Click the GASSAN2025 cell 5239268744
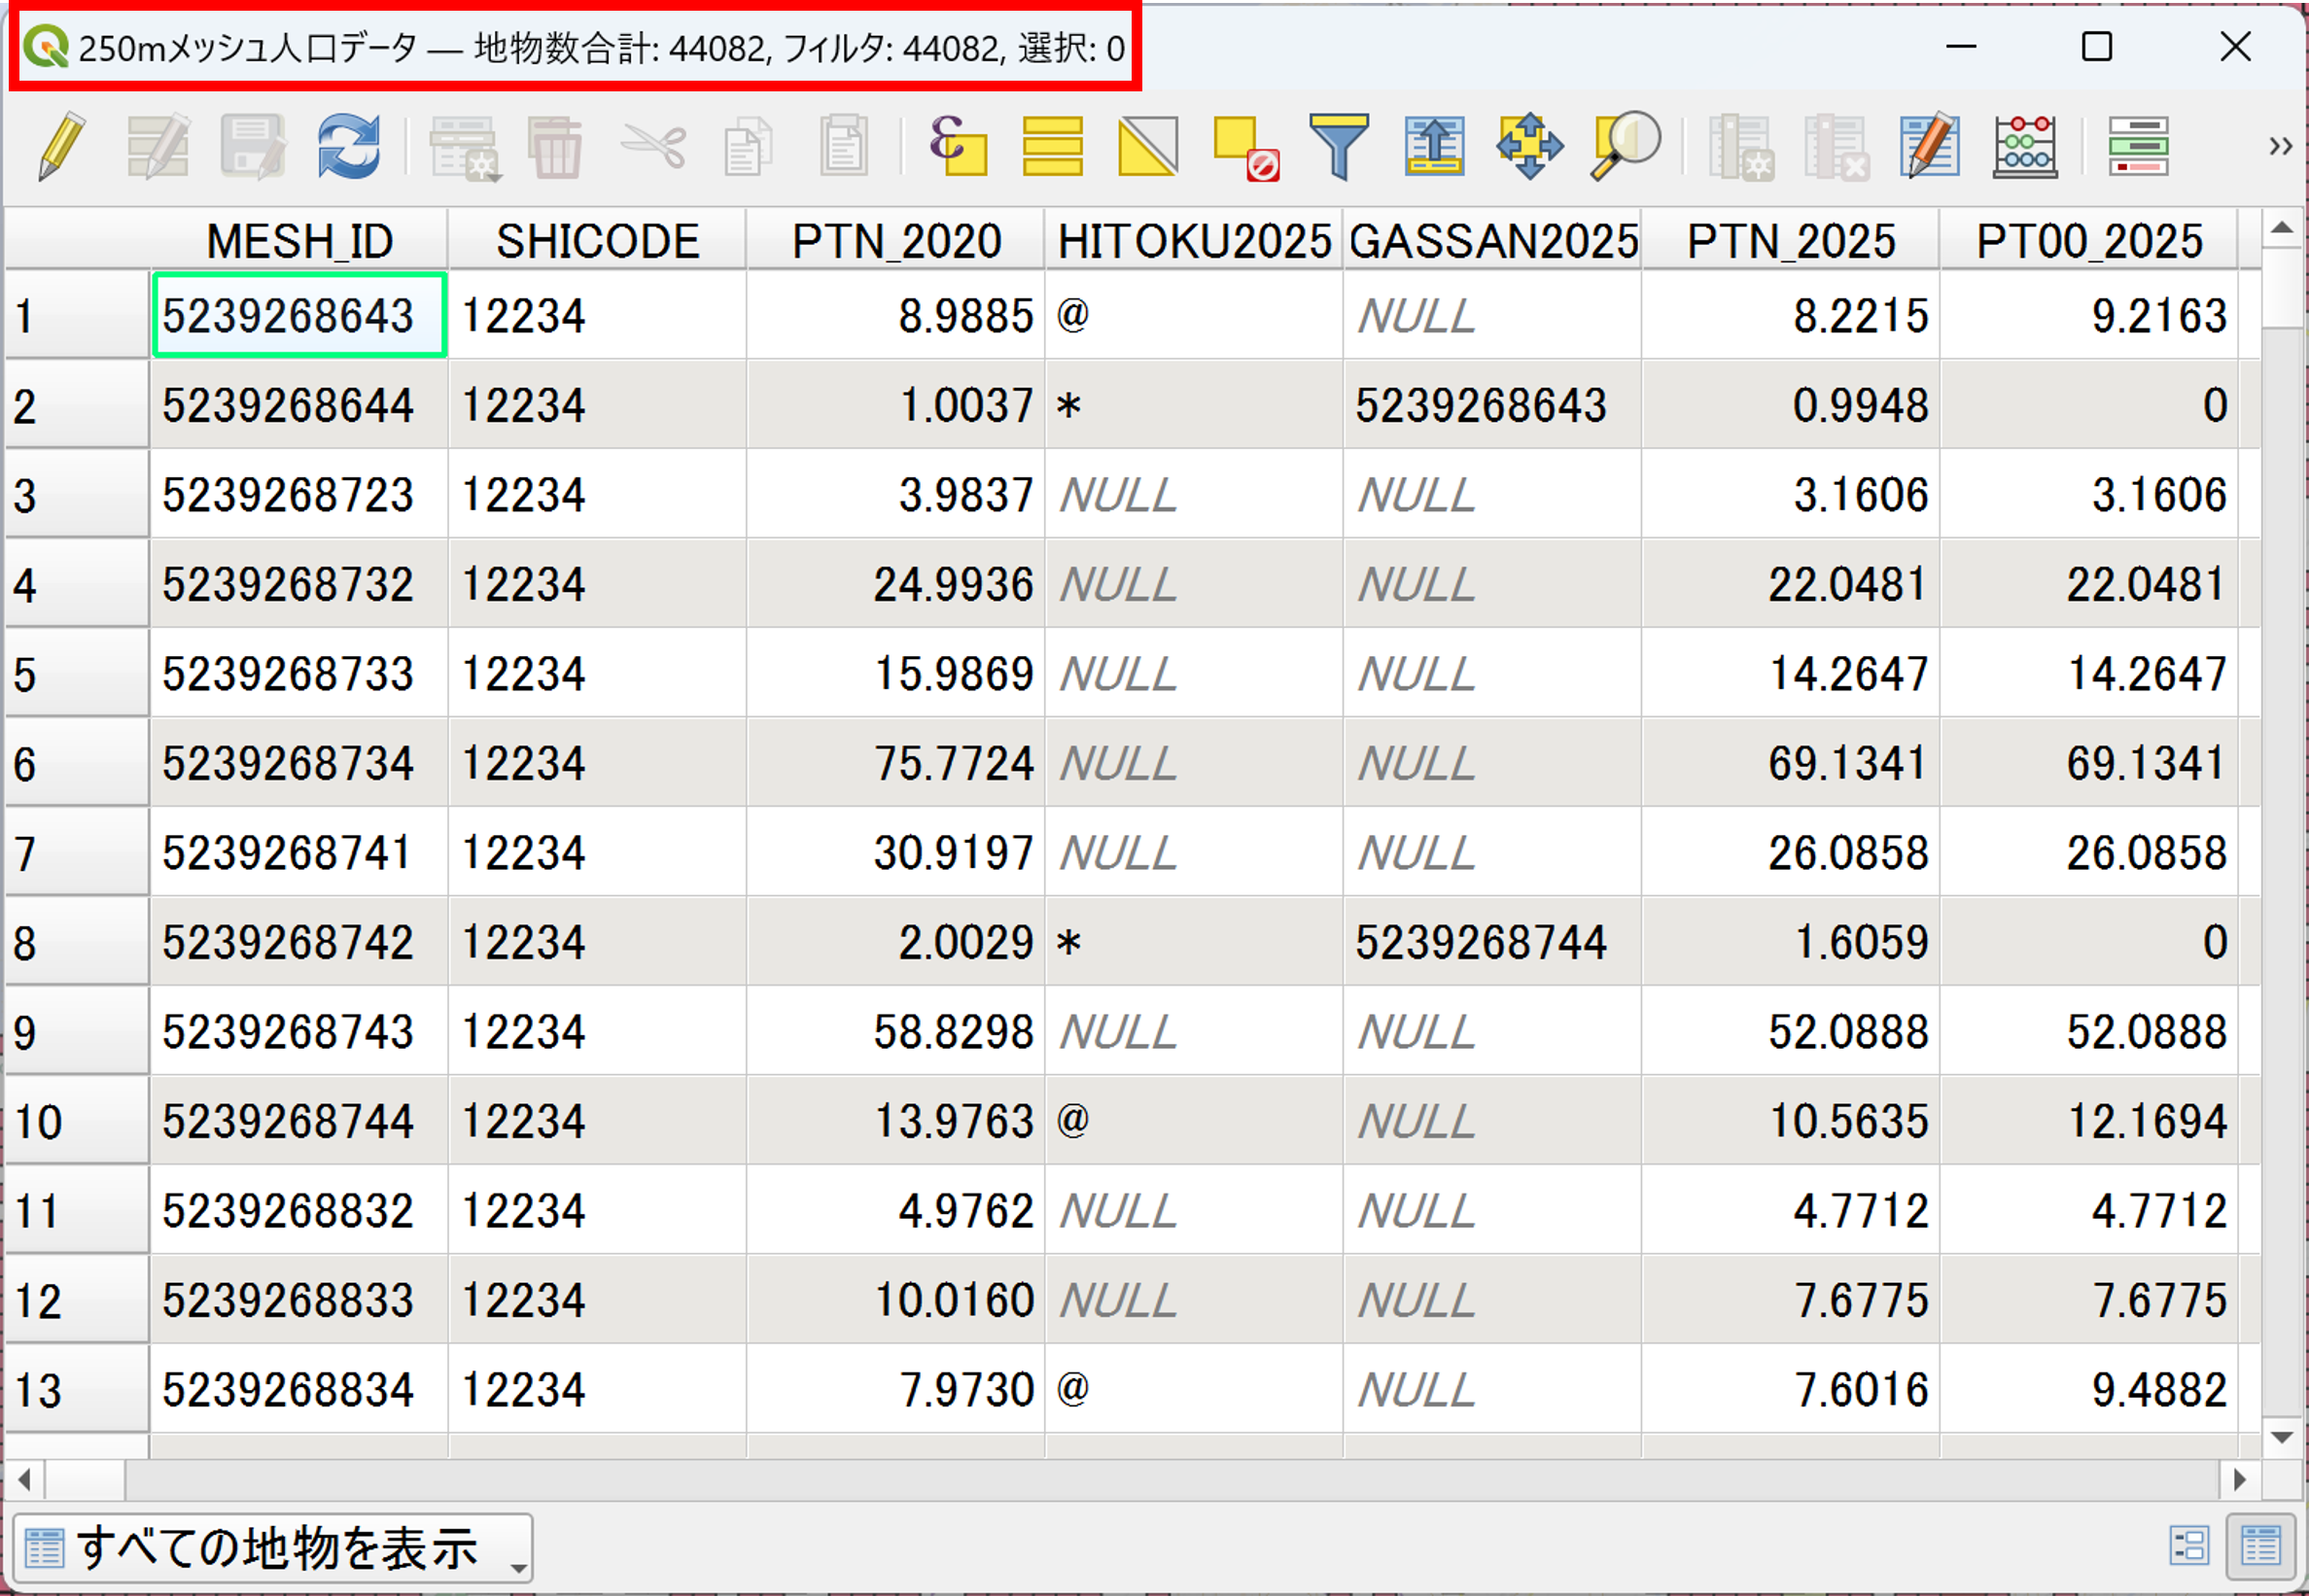Viewport: 2309px width, 1596px height. pyautogui.click(x=1493, y=942)
